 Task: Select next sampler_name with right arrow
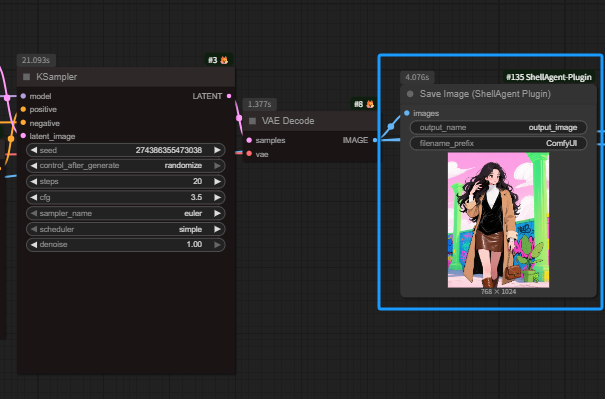click(x=218, y=214)
